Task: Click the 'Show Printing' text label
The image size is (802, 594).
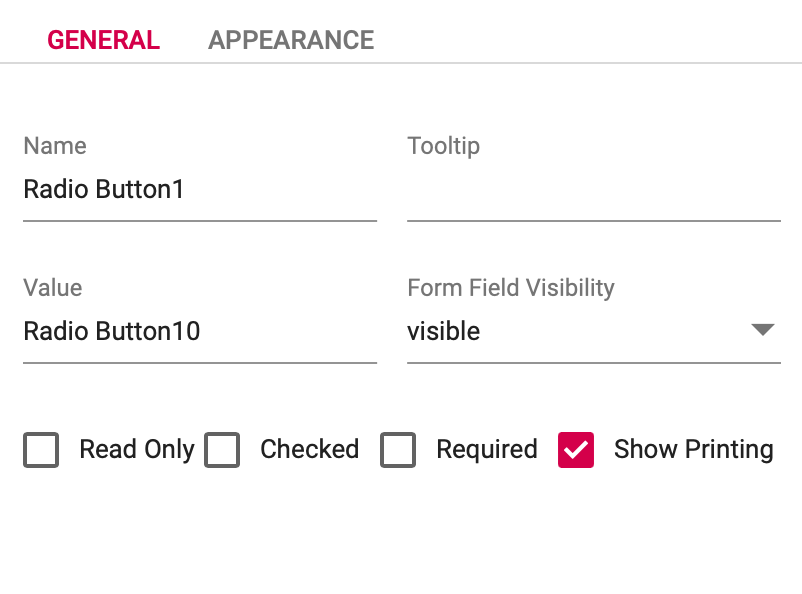Action: click(693, 450)
